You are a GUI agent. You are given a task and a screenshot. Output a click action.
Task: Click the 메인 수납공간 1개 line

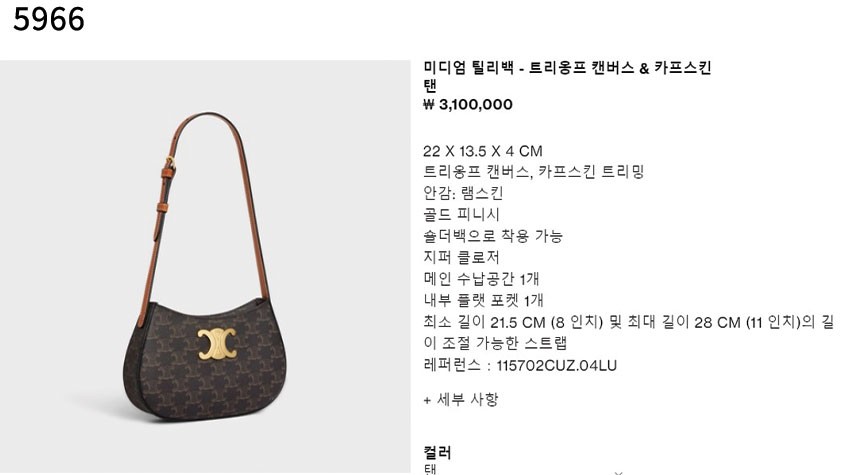tap(481, 279)
